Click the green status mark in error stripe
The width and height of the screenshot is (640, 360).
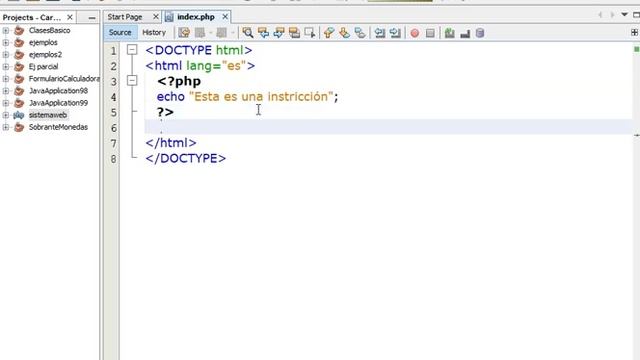pyautogui.click(x=636, y=49)
